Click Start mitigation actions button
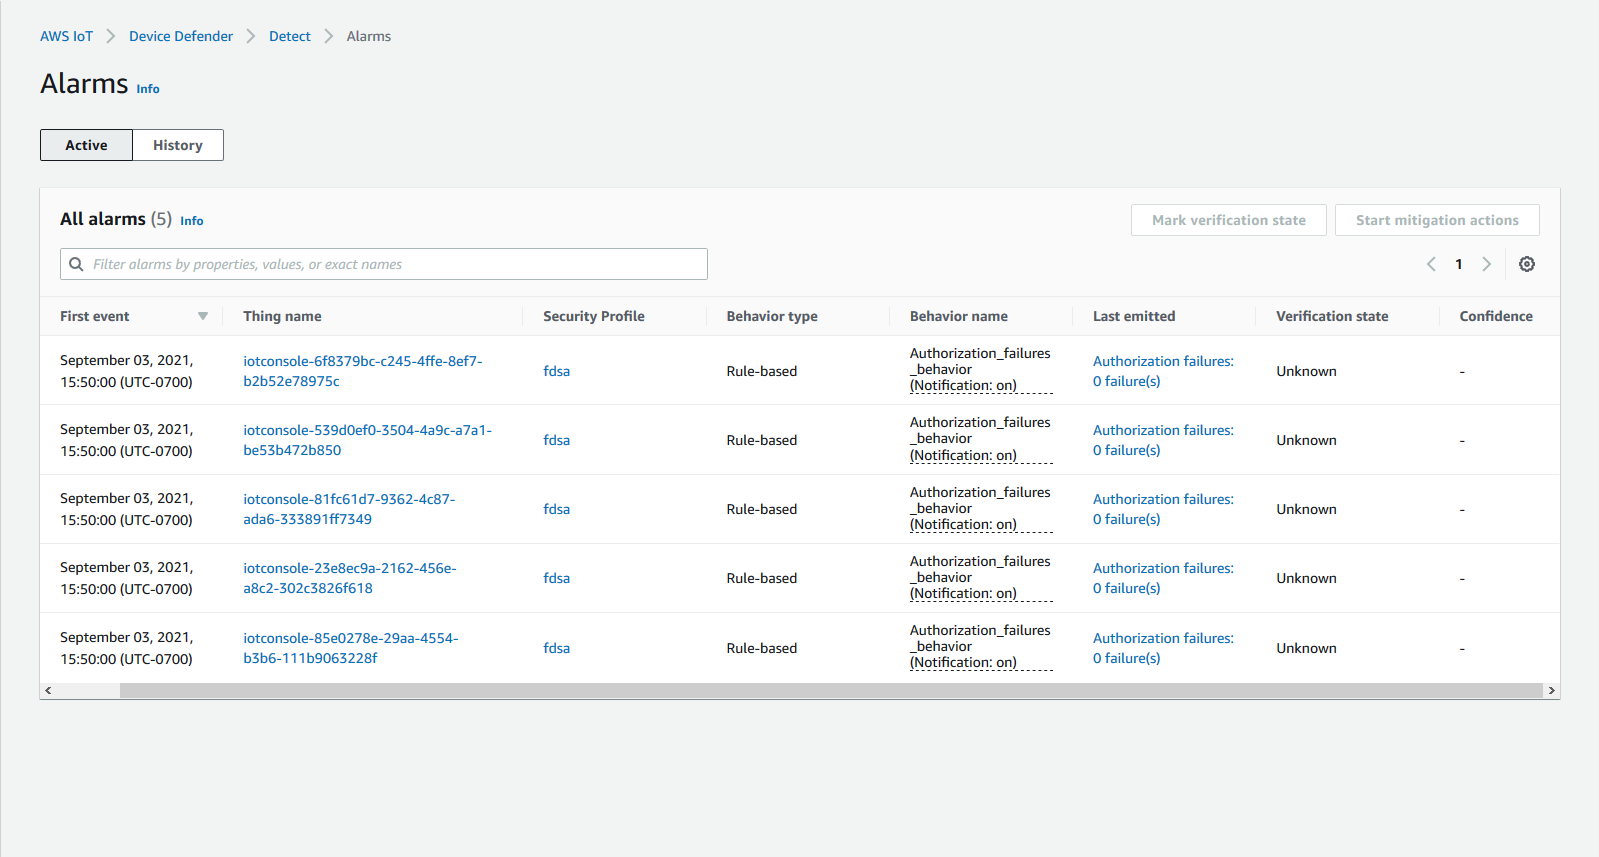The height and width of the screenshot is (857, 1599). pos(1436,220)
